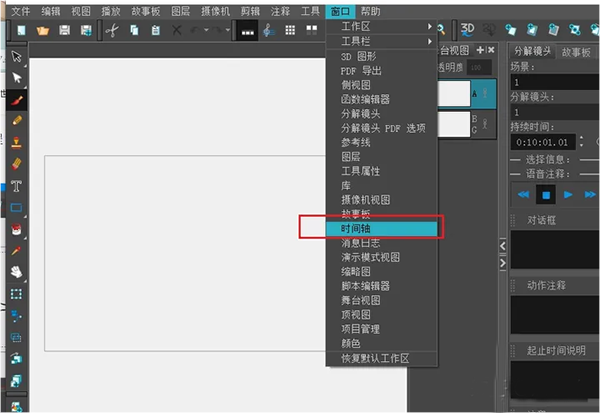Open the 摄像机 menu
This screenshot has height=413, width=600.
coord(216,11)
